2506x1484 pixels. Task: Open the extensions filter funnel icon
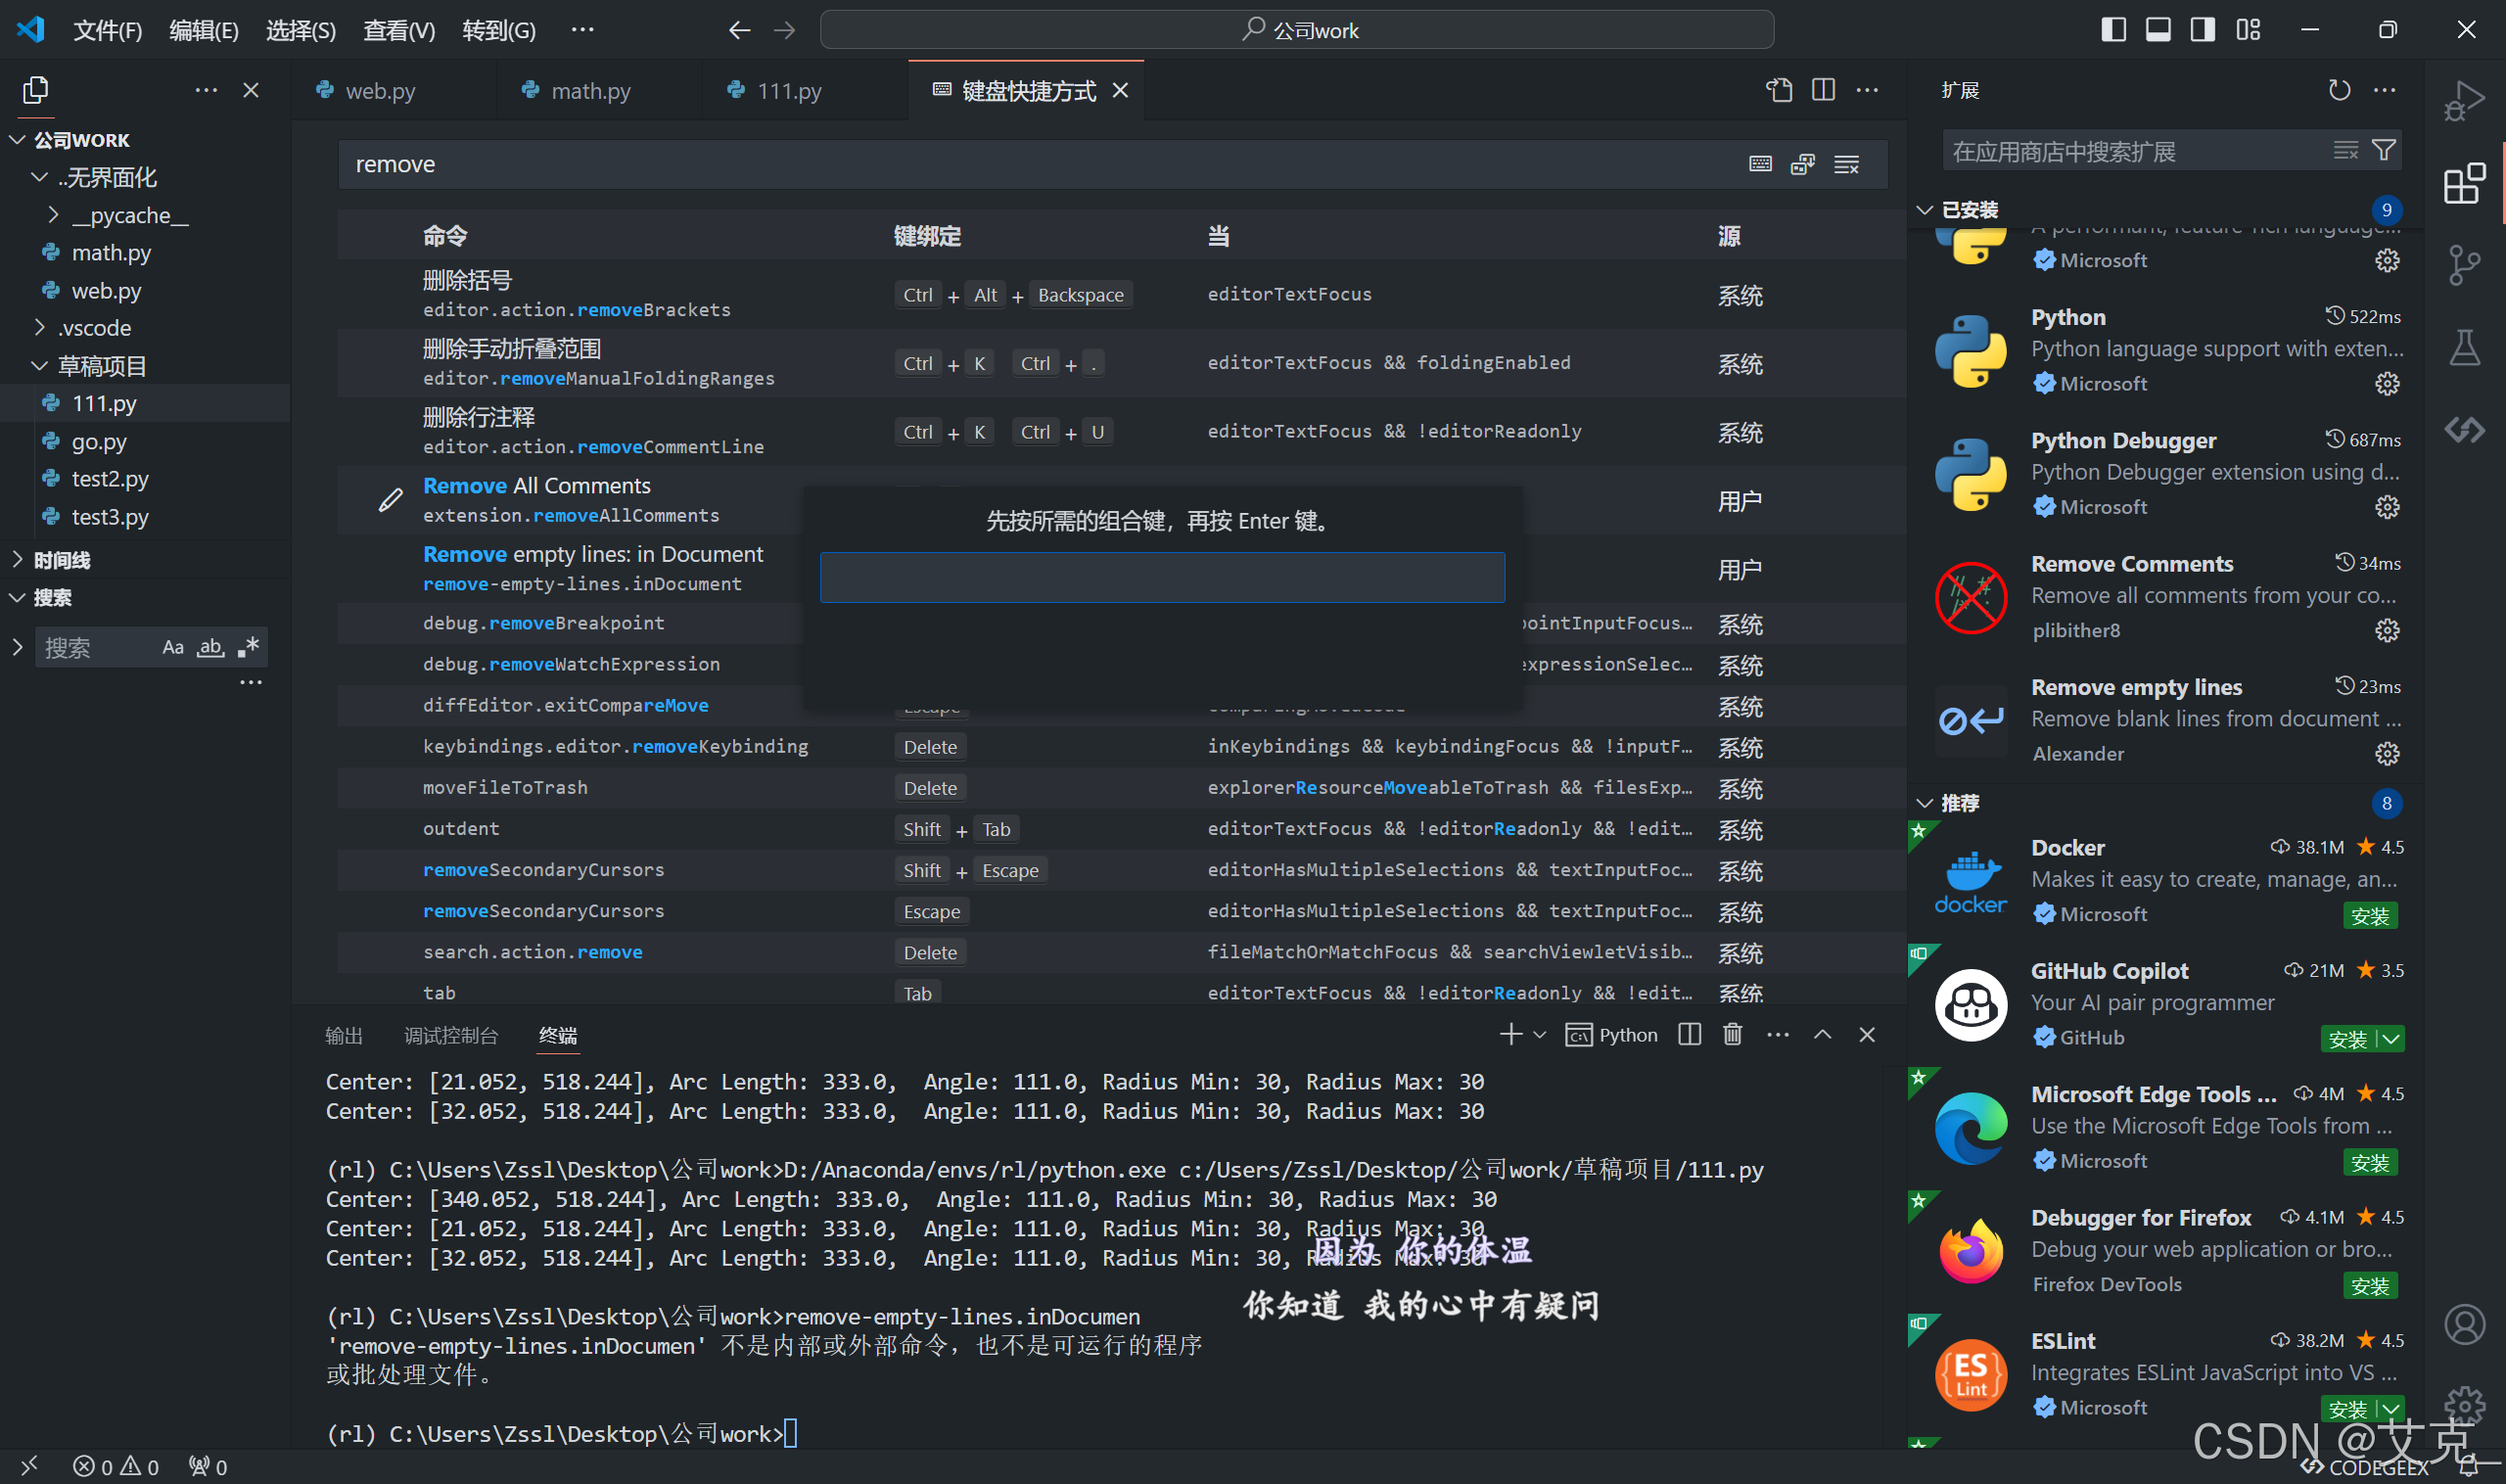[2384, 151]
